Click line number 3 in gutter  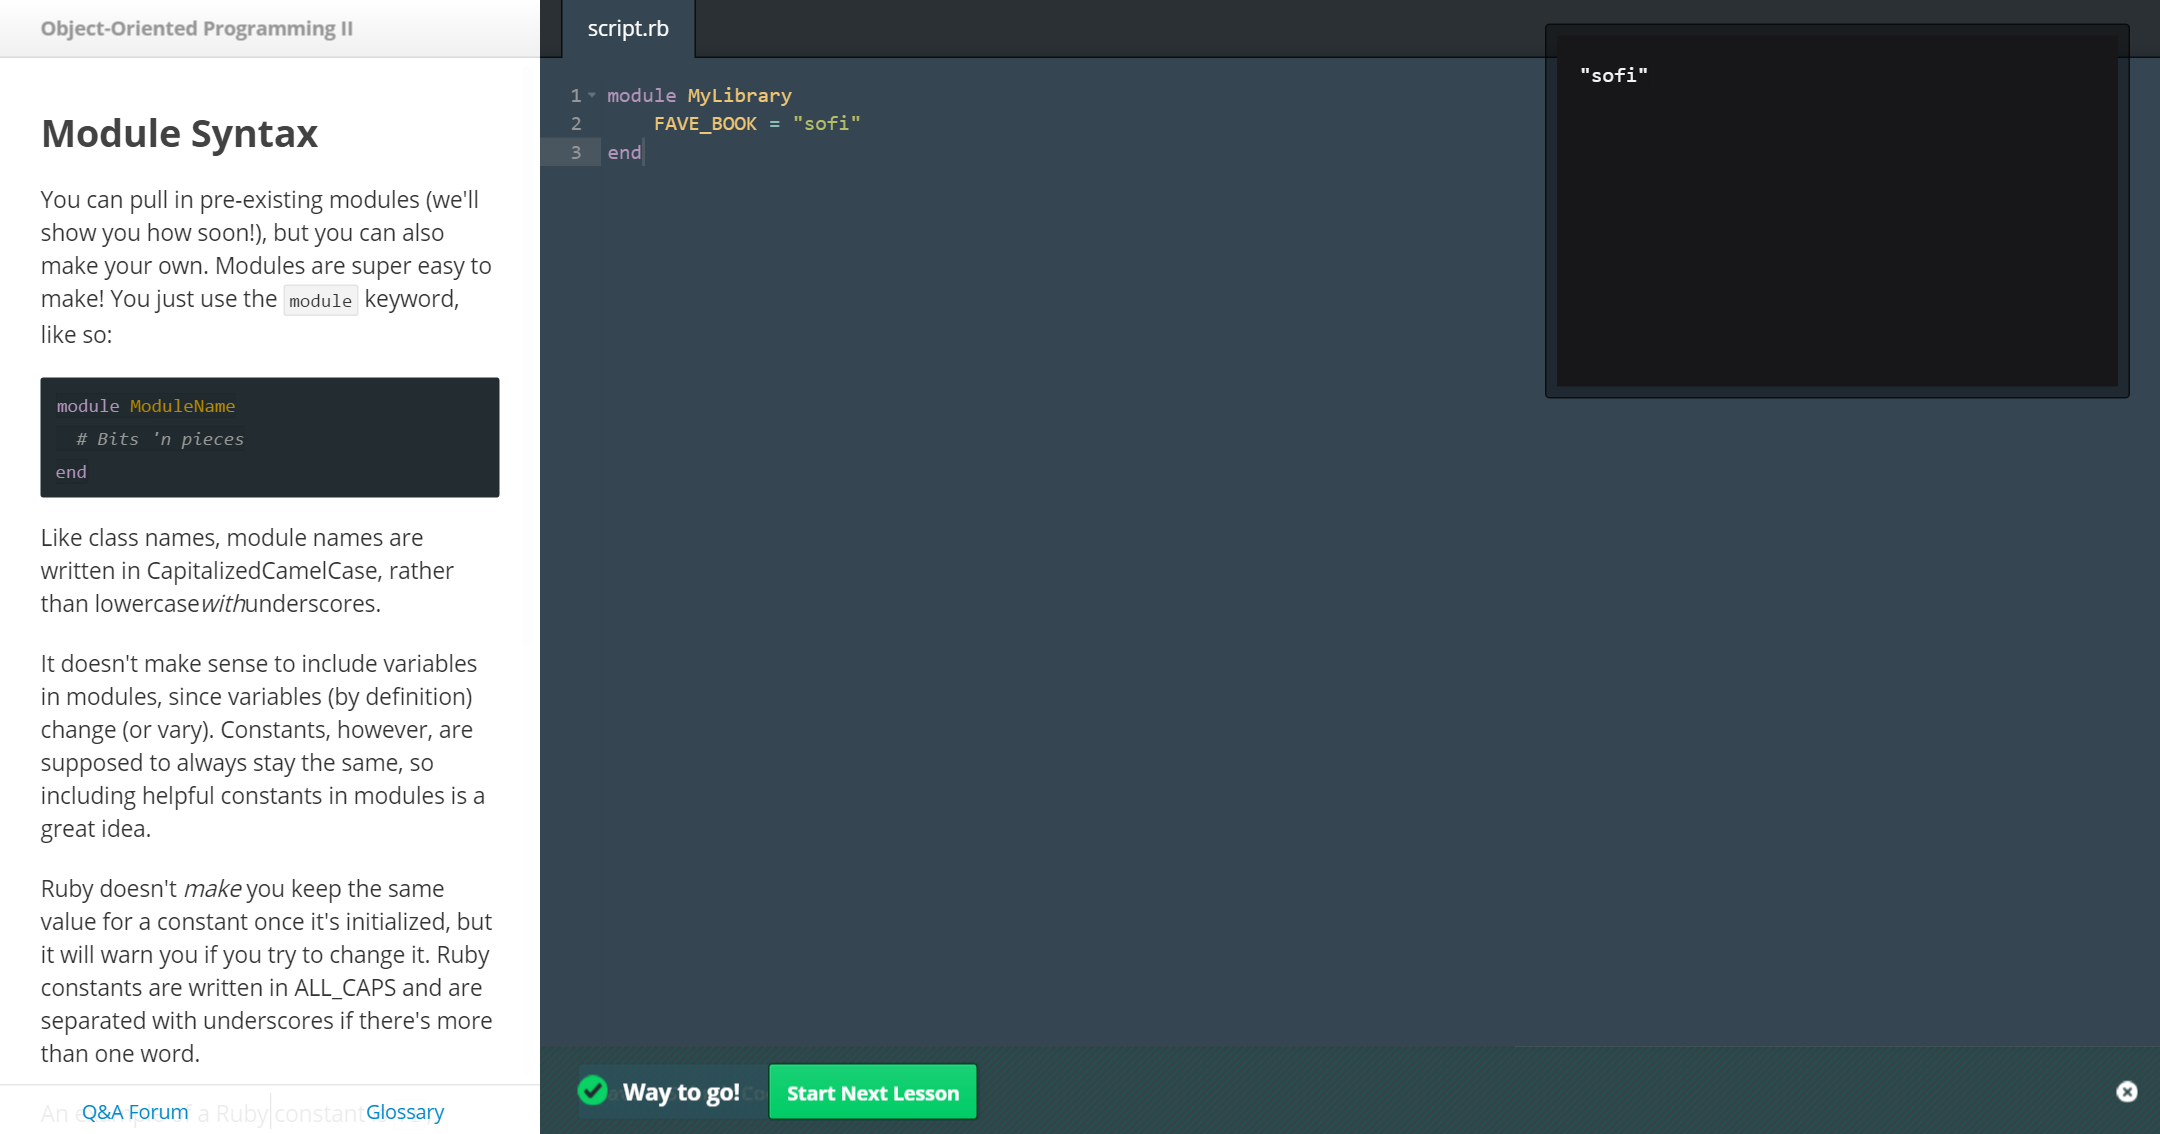click(576, 152)
